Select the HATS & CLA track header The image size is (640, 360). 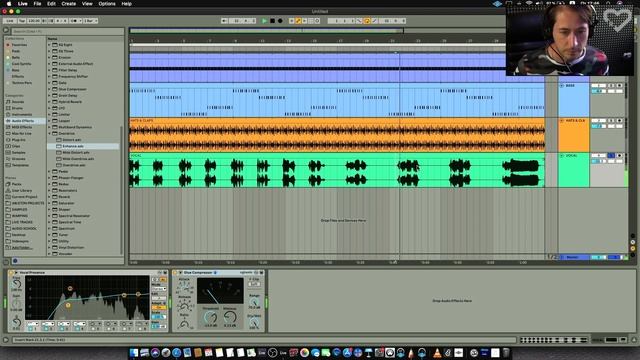pyautogui.click(x=573, y=135)
